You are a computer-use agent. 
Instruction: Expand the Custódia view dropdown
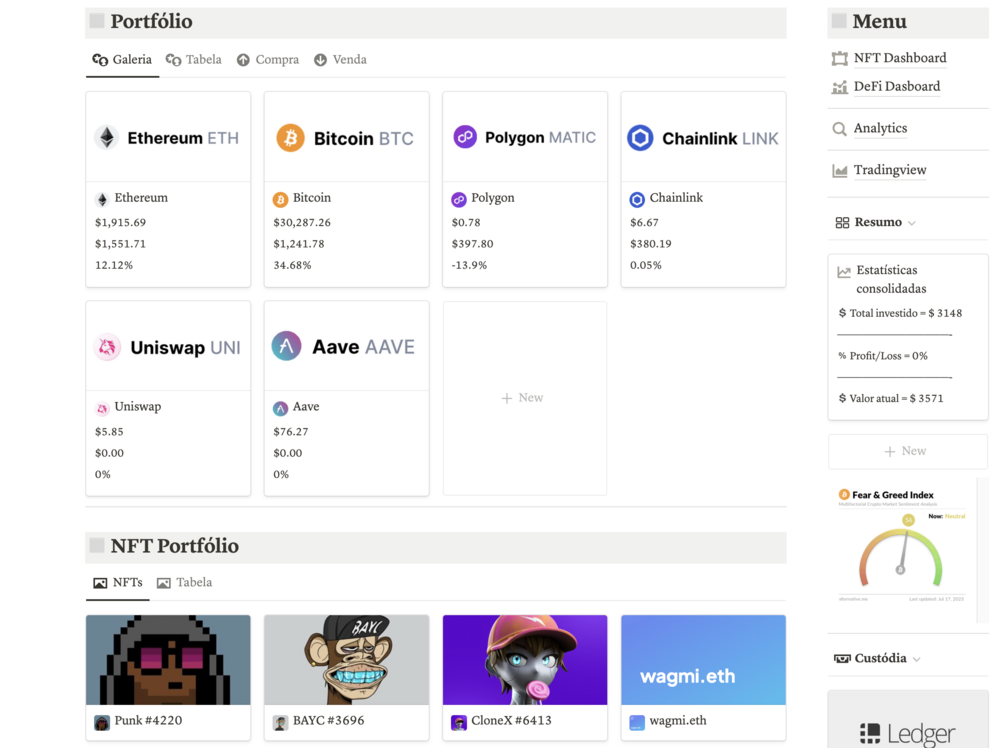tap(917, 659)
